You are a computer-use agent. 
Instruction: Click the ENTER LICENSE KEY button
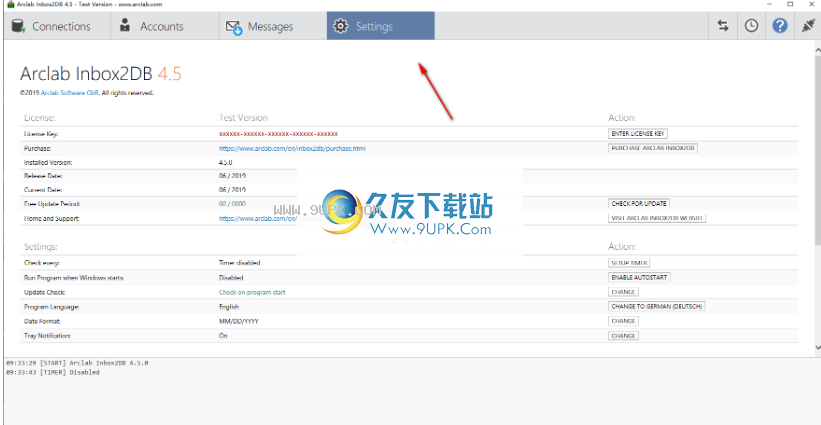click(x=638, y=134)
